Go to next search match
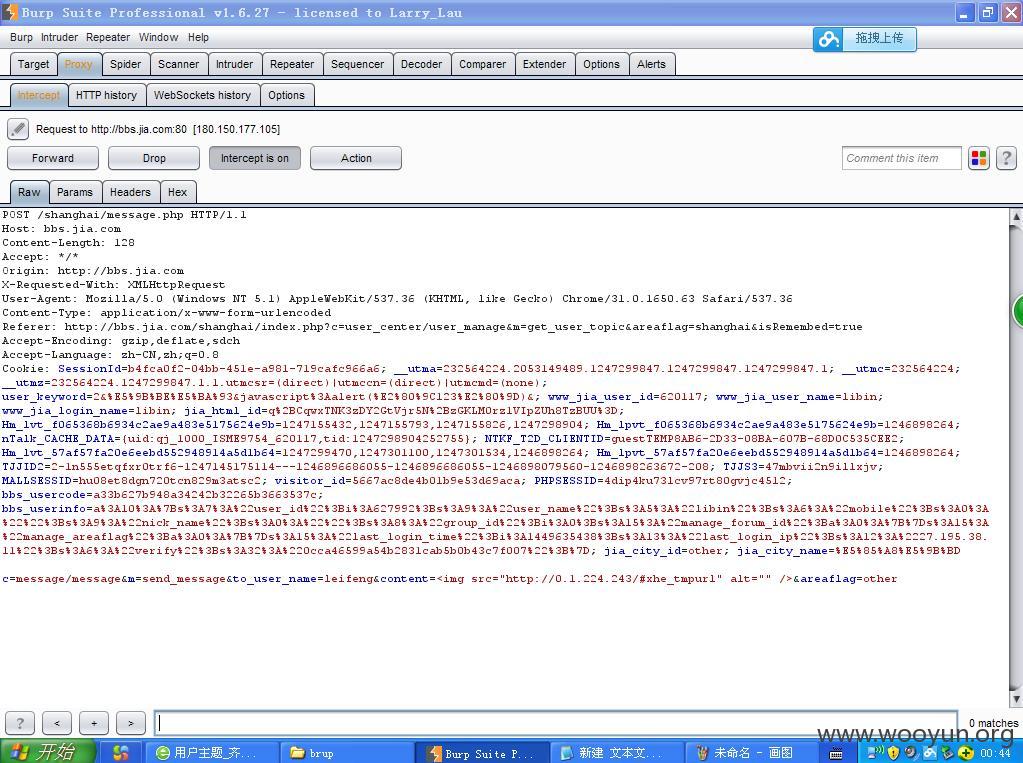This screenshot has width=1023, height=763. pos(130,723)
